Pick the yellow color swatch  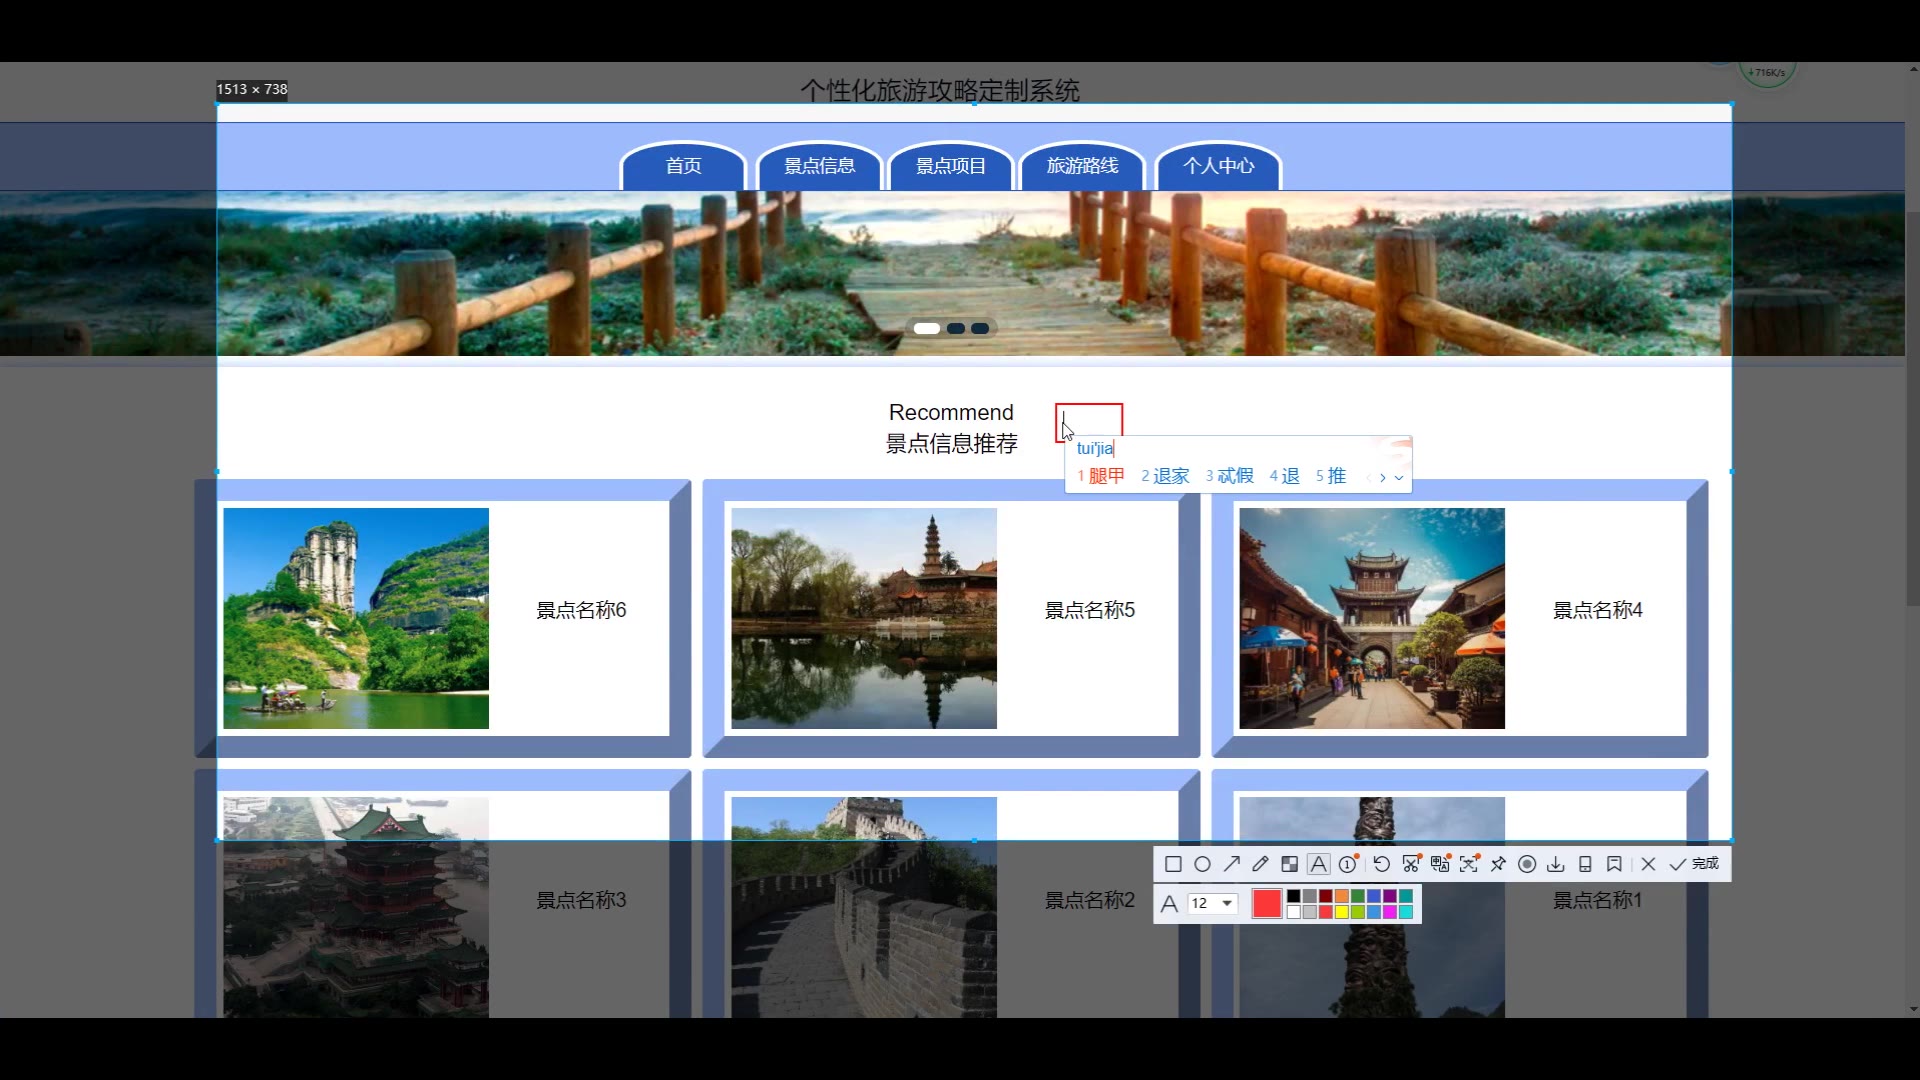coord(1341,912)
